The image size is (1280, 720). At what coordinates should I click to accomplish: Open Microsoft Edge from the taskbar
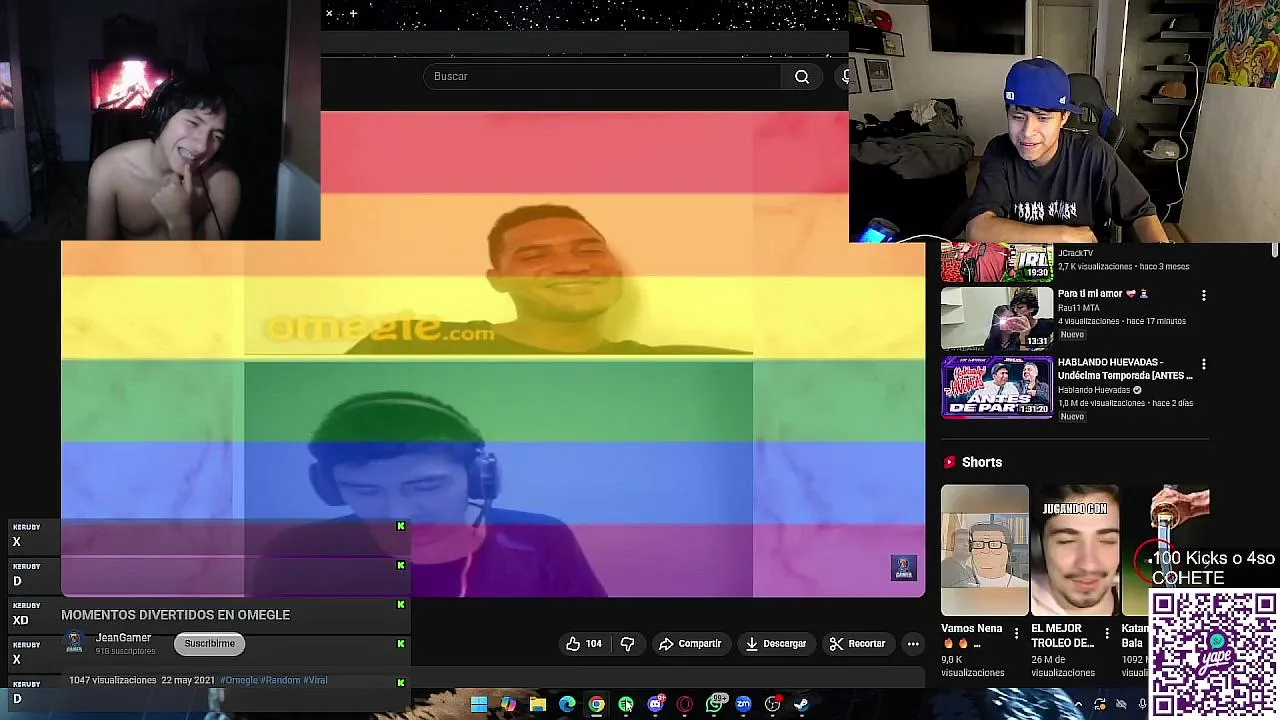[567, 704]
